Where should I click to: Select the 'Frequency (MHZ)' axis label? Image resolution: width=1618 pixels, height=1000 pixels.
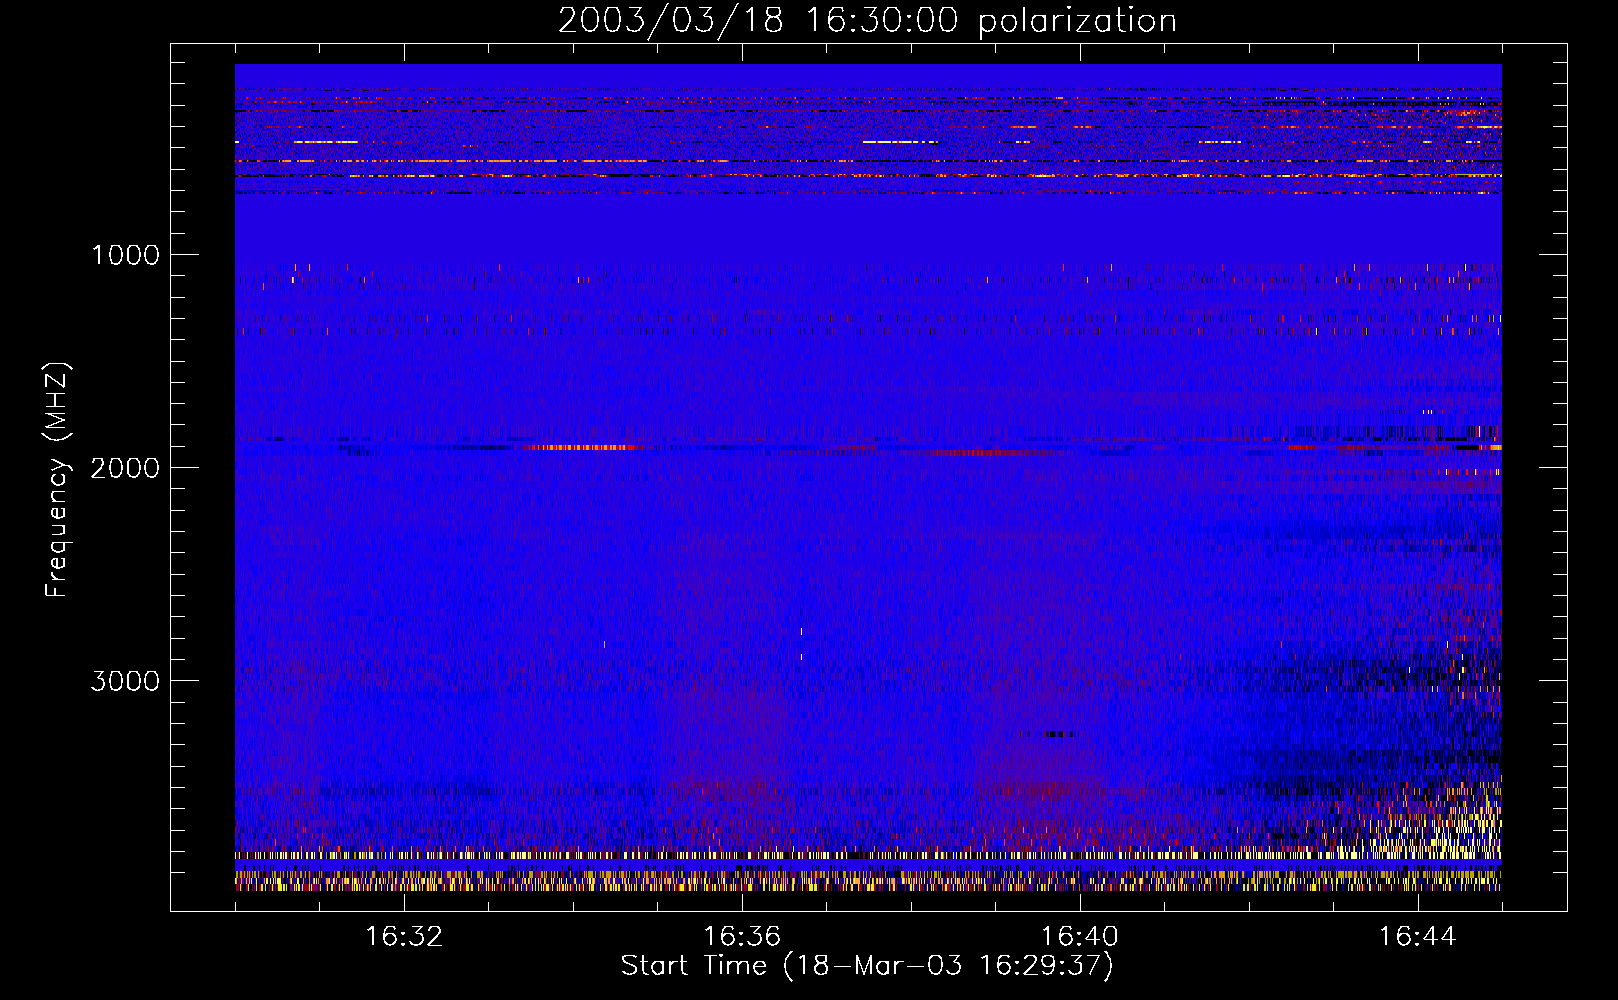(57, 480)
